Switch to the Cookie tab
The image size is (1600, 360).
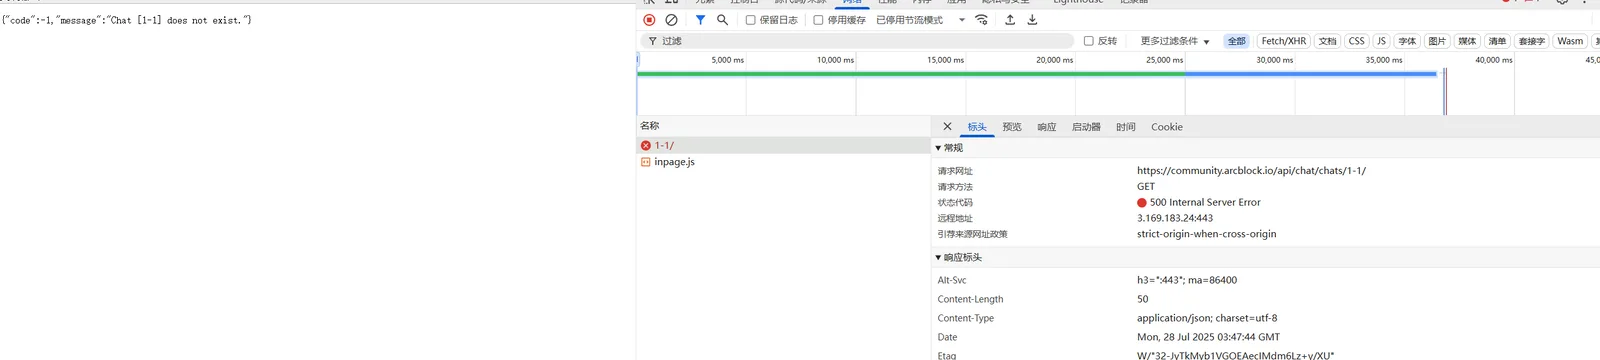click(1167, 127)
